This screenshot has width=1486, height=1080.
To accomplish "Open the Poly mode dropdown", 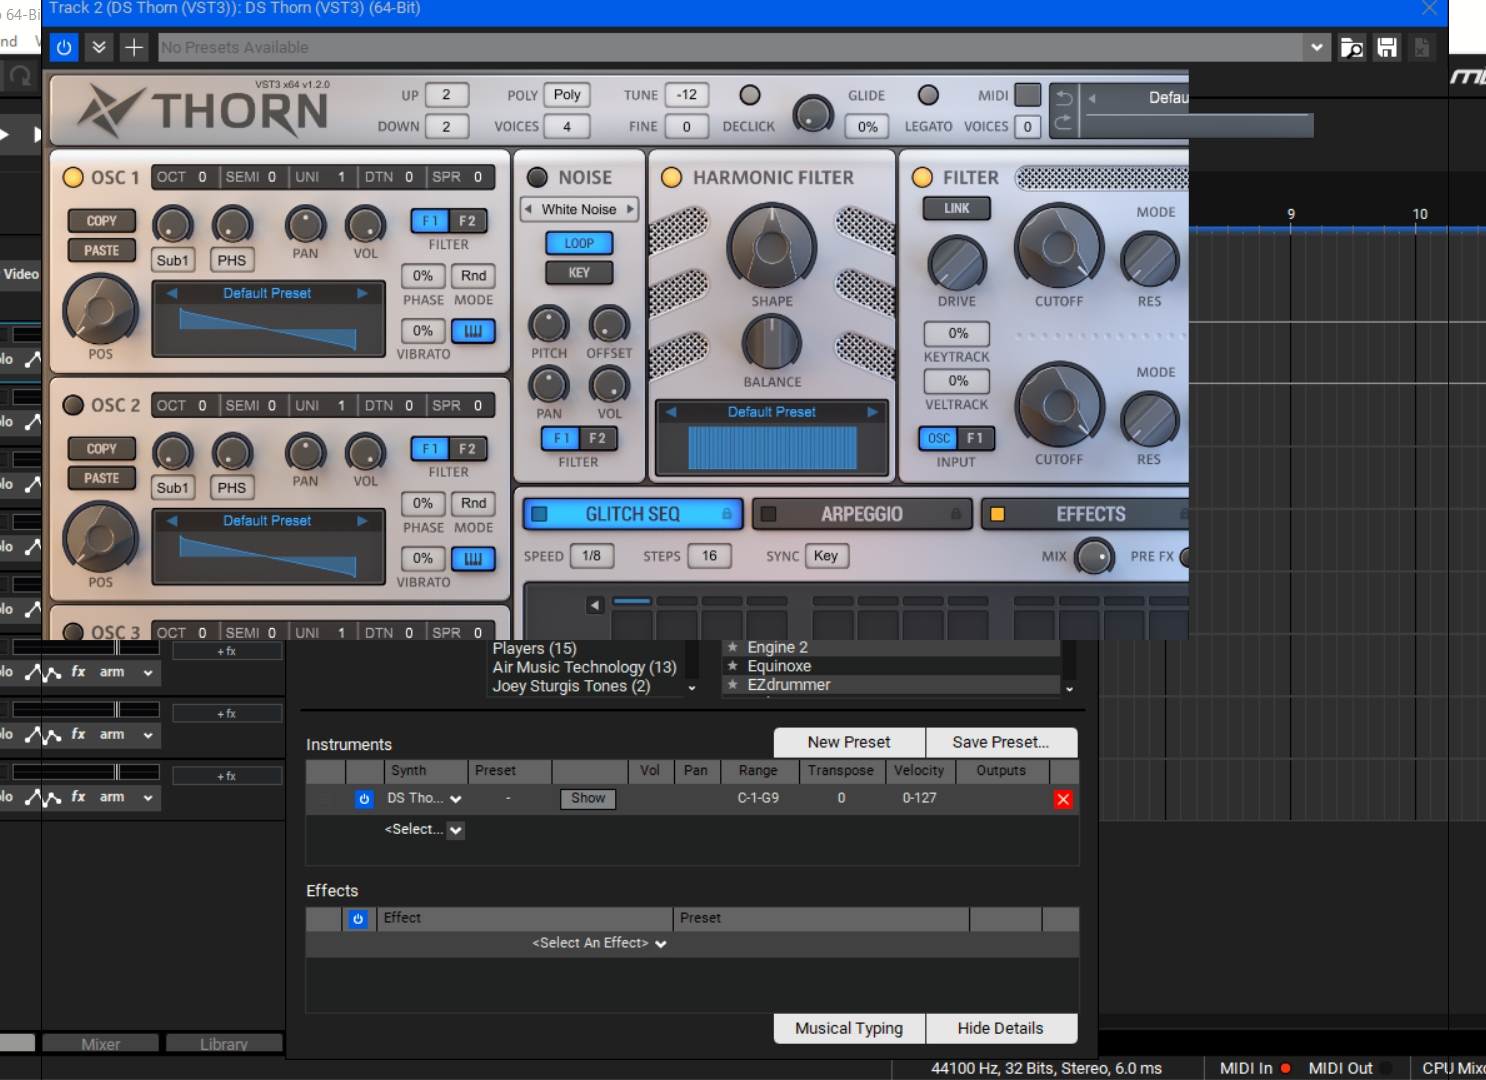I will point(567,95).
